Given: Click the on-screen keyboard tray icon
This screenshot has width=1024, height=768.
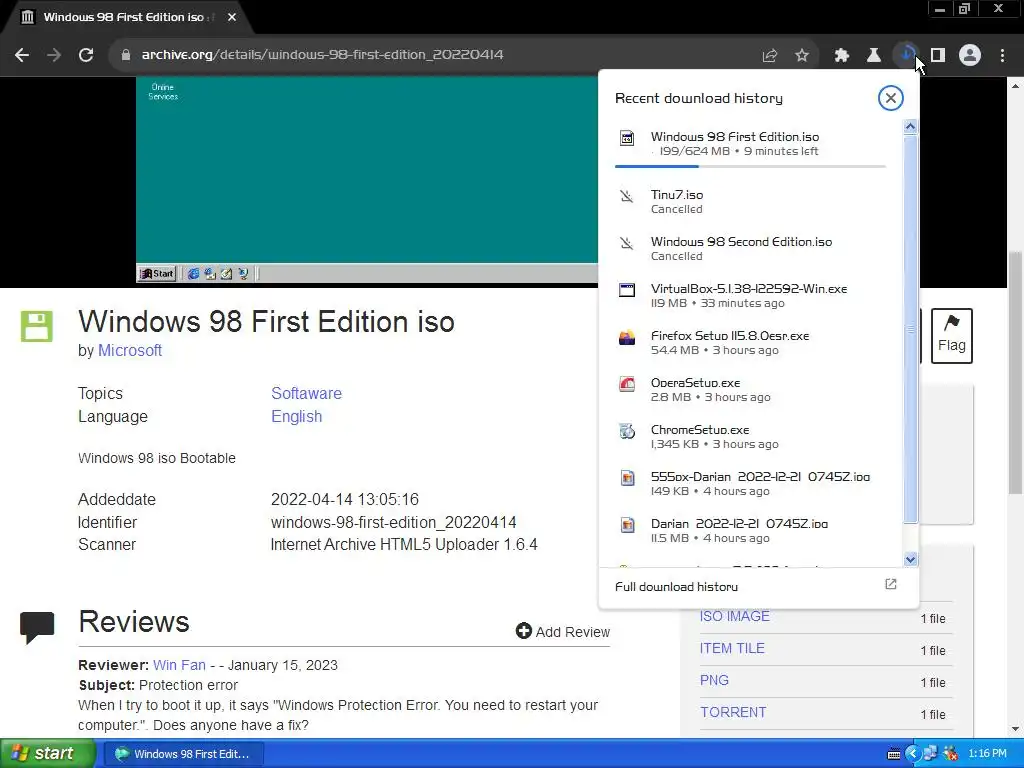Looking at the screenshot, I should click(894, 754).
